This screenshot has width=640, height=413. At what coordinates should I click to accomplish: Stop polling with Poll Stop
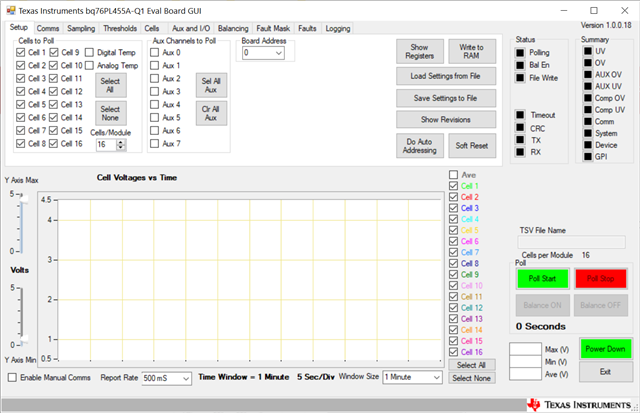(601, 279)
